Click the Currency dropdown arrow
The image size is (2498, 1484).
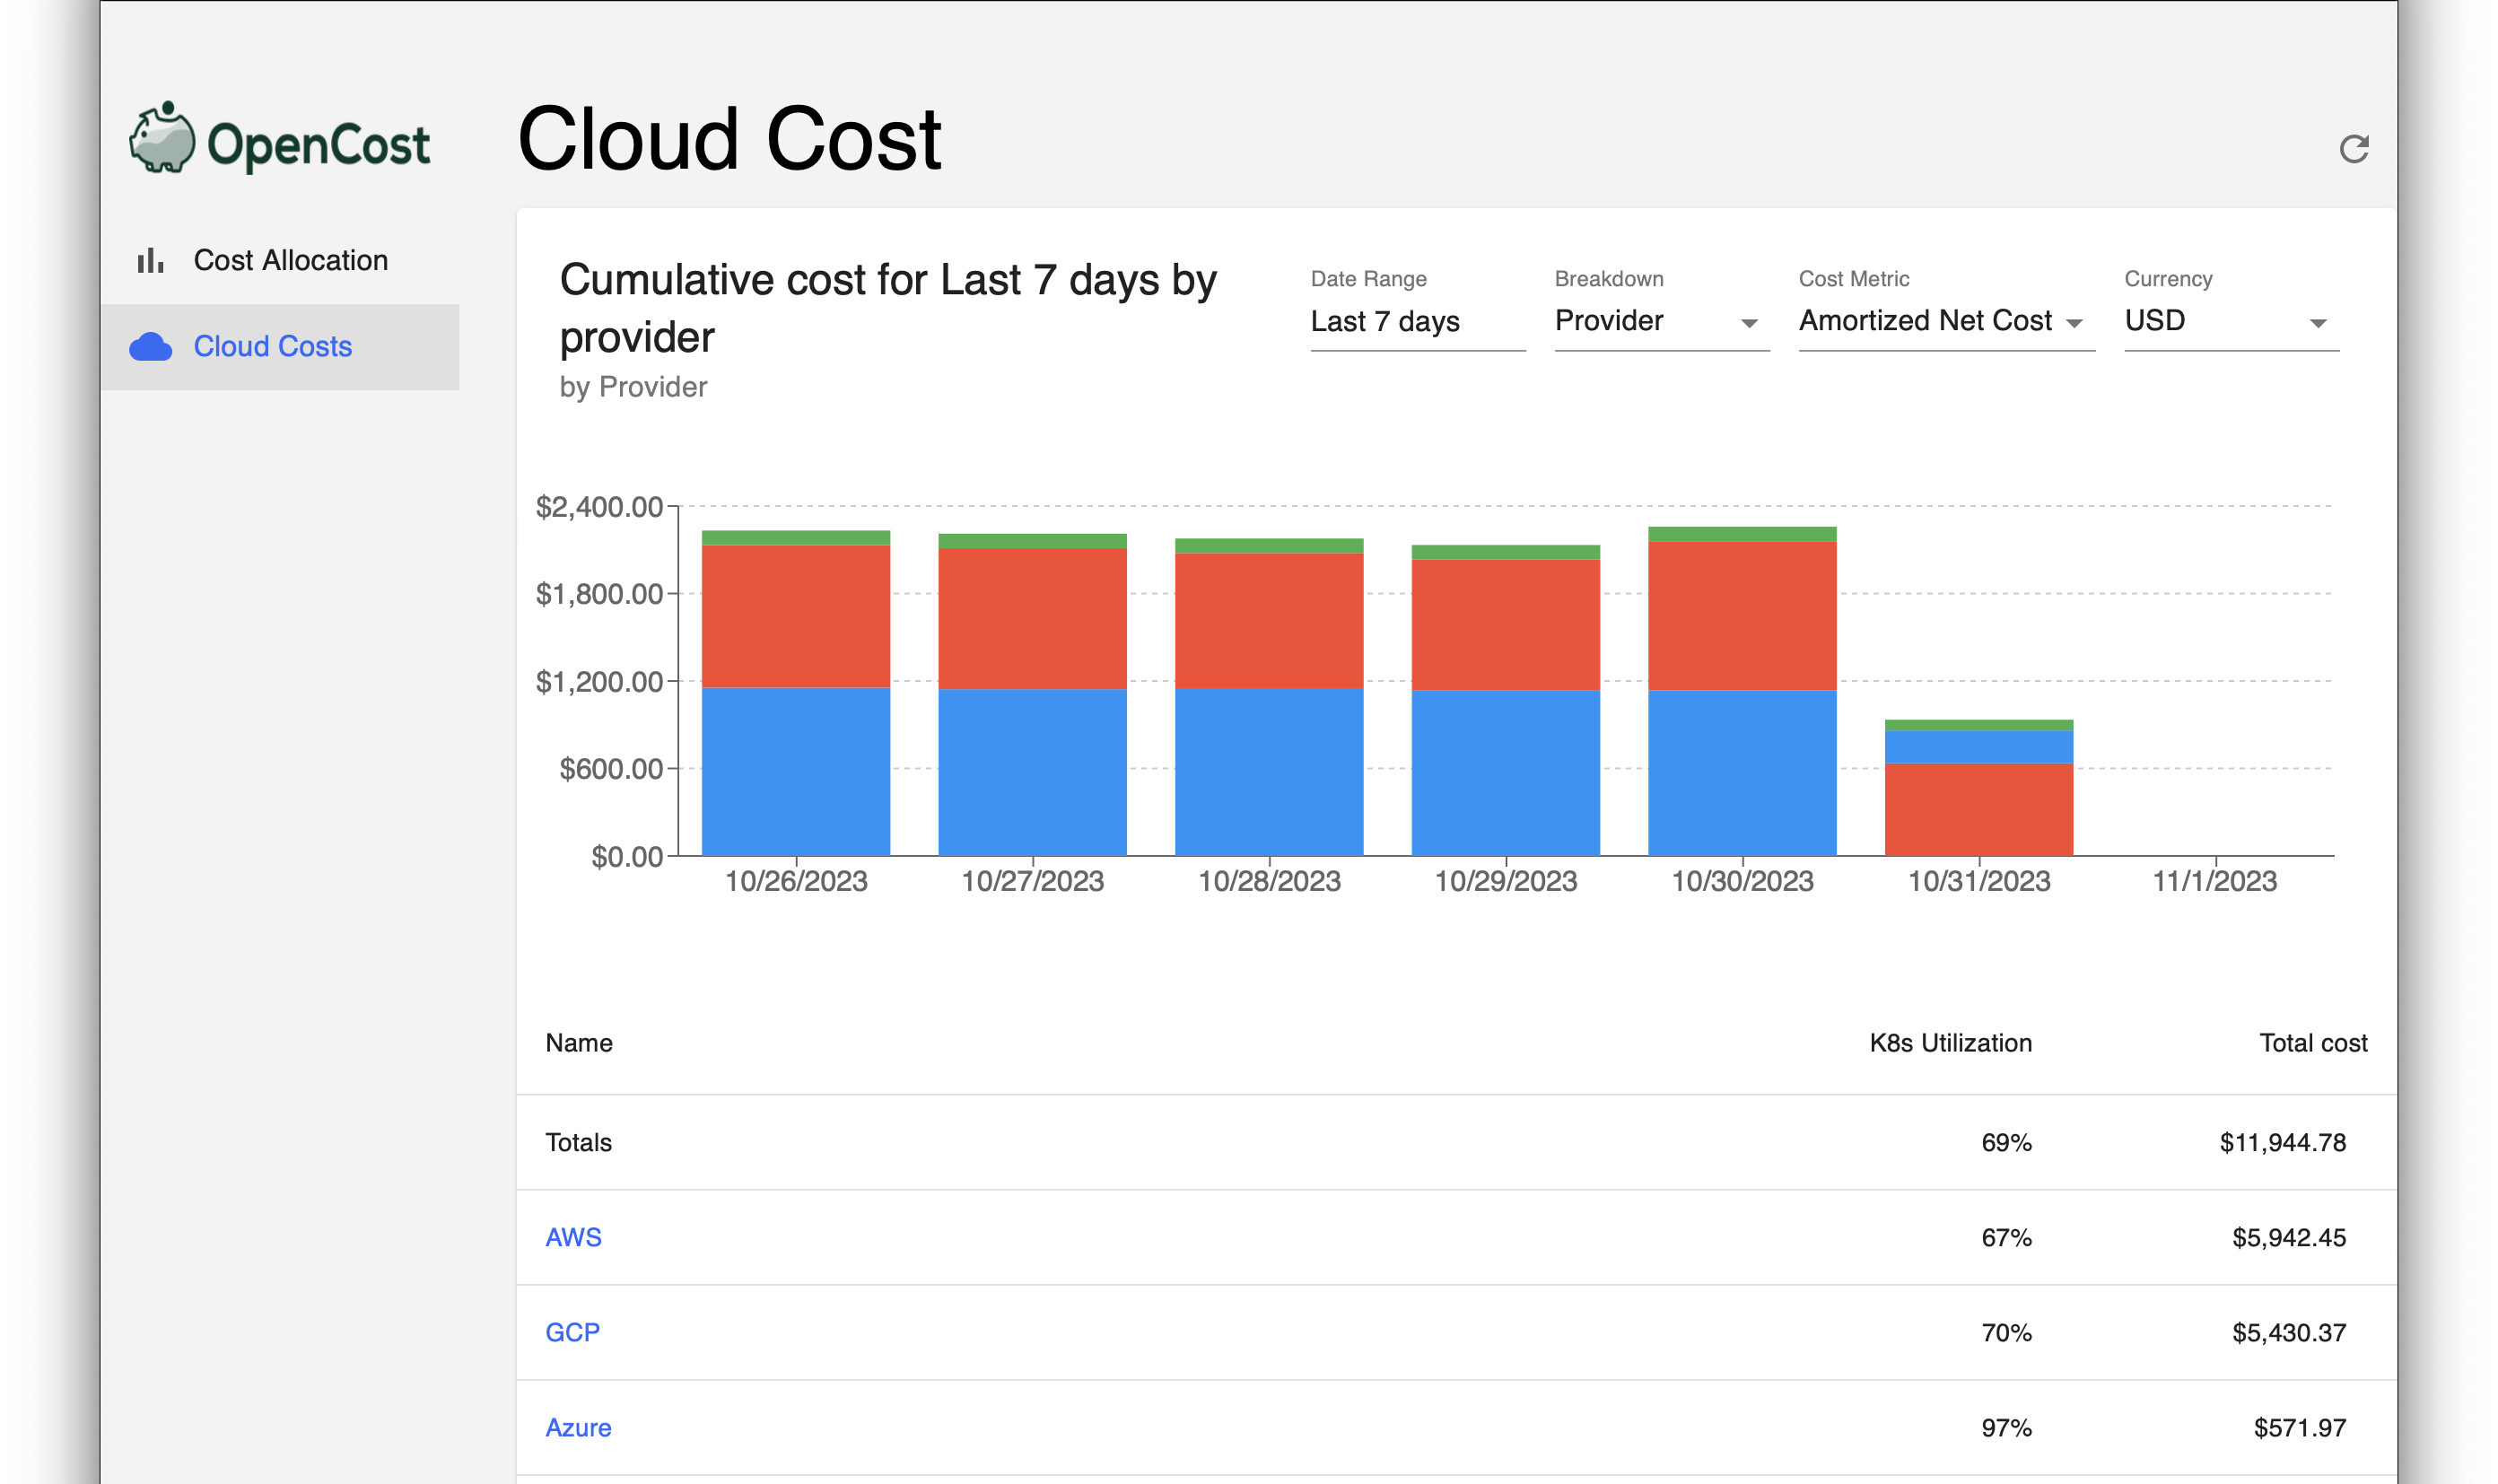click(x=2320, y=322)
